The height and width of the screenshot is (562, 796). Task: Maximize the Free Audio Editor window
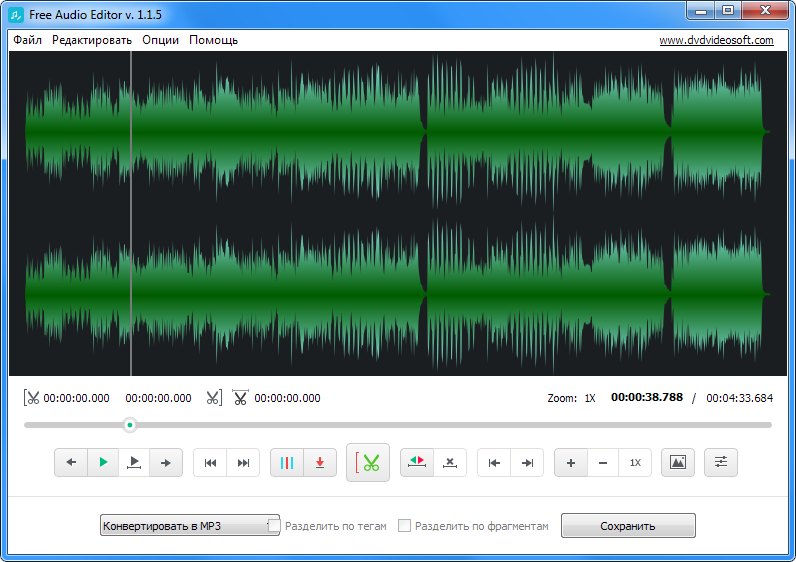pos(728,11)
